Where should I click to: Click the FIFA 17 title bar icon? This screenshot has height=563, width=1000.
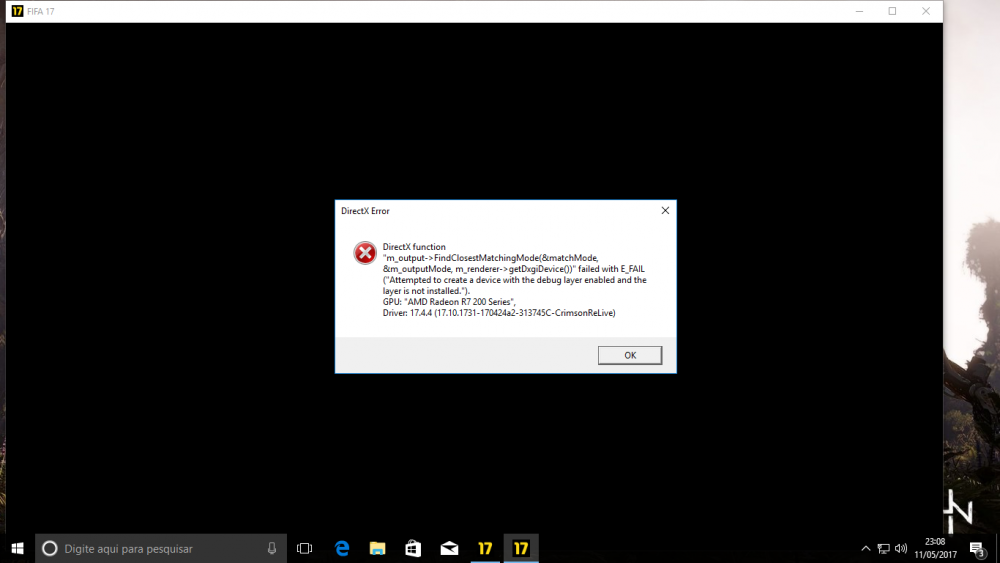point(17,11)
